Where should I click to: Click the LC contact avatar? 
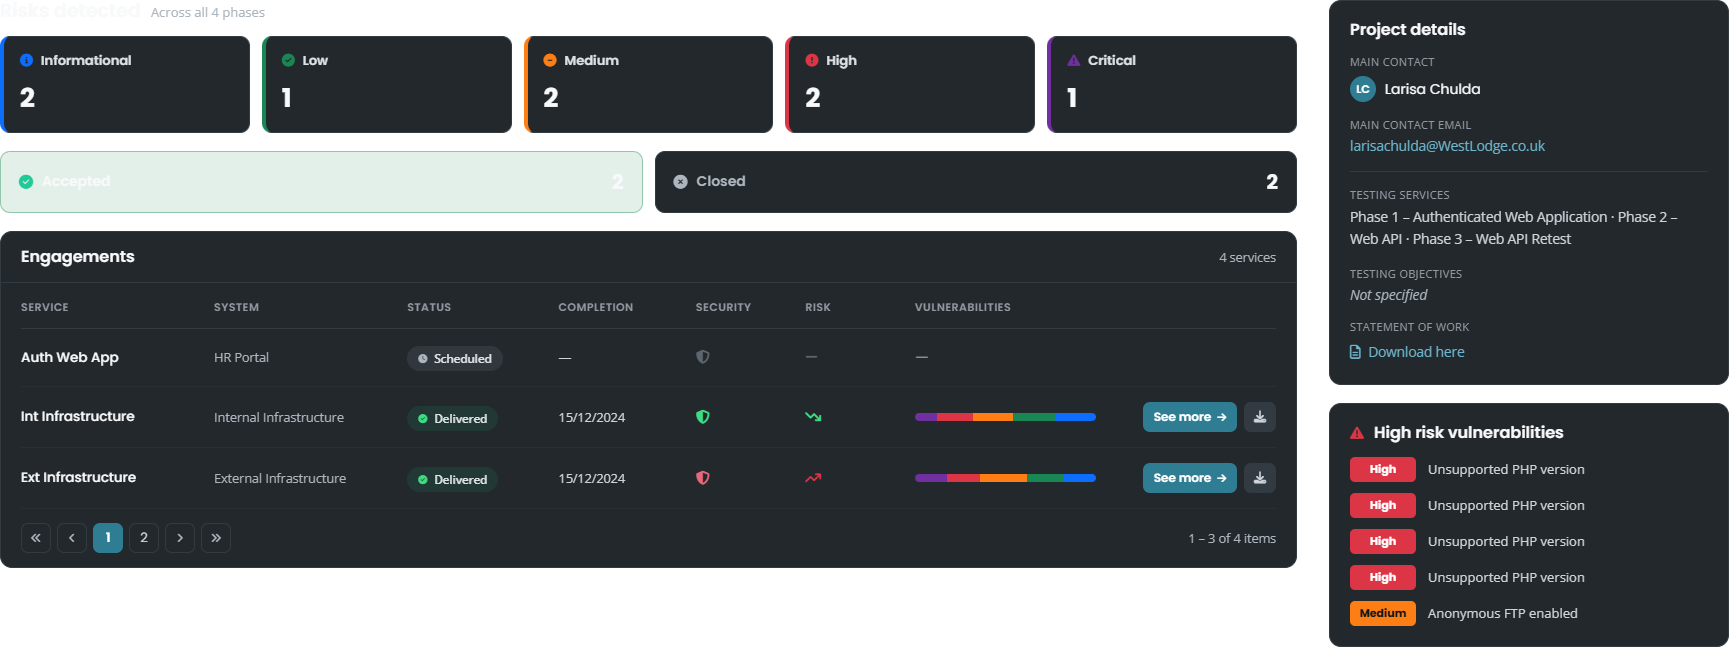click(x=1363, y=89)
